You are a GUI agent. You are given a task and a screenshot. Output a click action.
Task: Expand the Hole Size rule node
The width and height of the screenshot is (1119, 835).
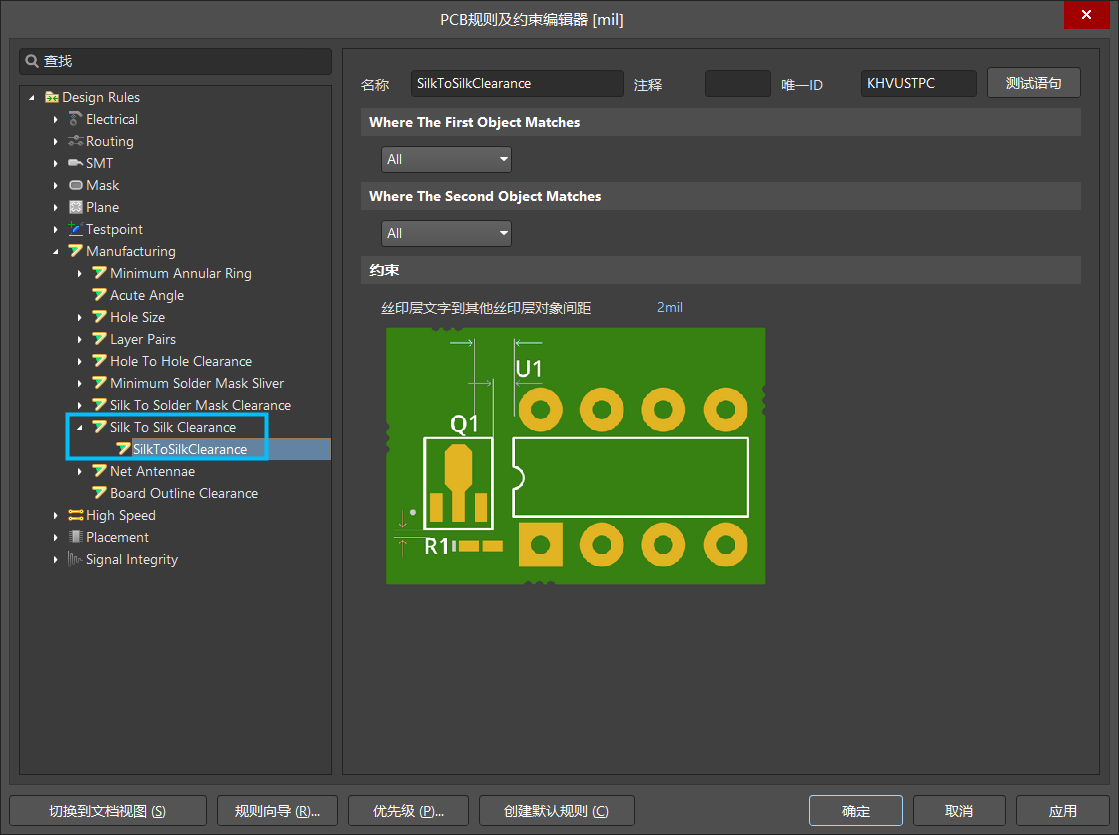point(80,317)
